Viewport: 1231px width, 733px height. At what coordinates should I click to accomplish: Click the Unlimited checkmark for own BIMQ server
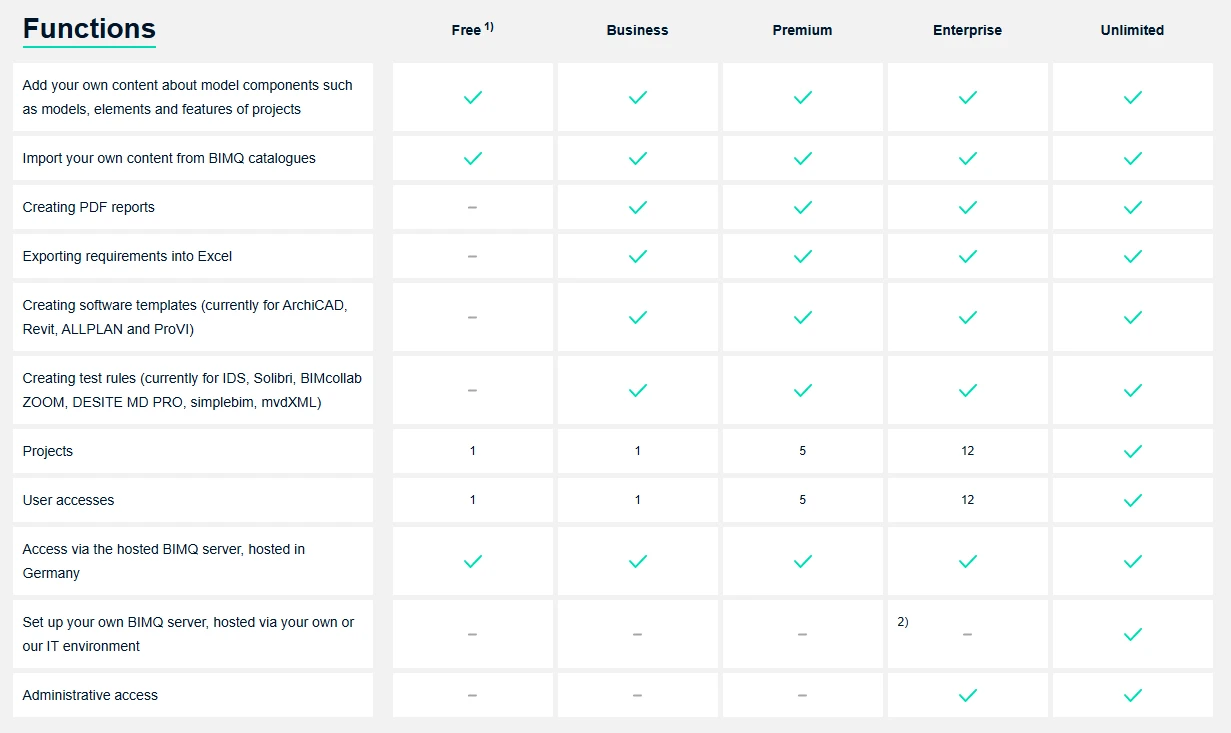(1133, 634)
